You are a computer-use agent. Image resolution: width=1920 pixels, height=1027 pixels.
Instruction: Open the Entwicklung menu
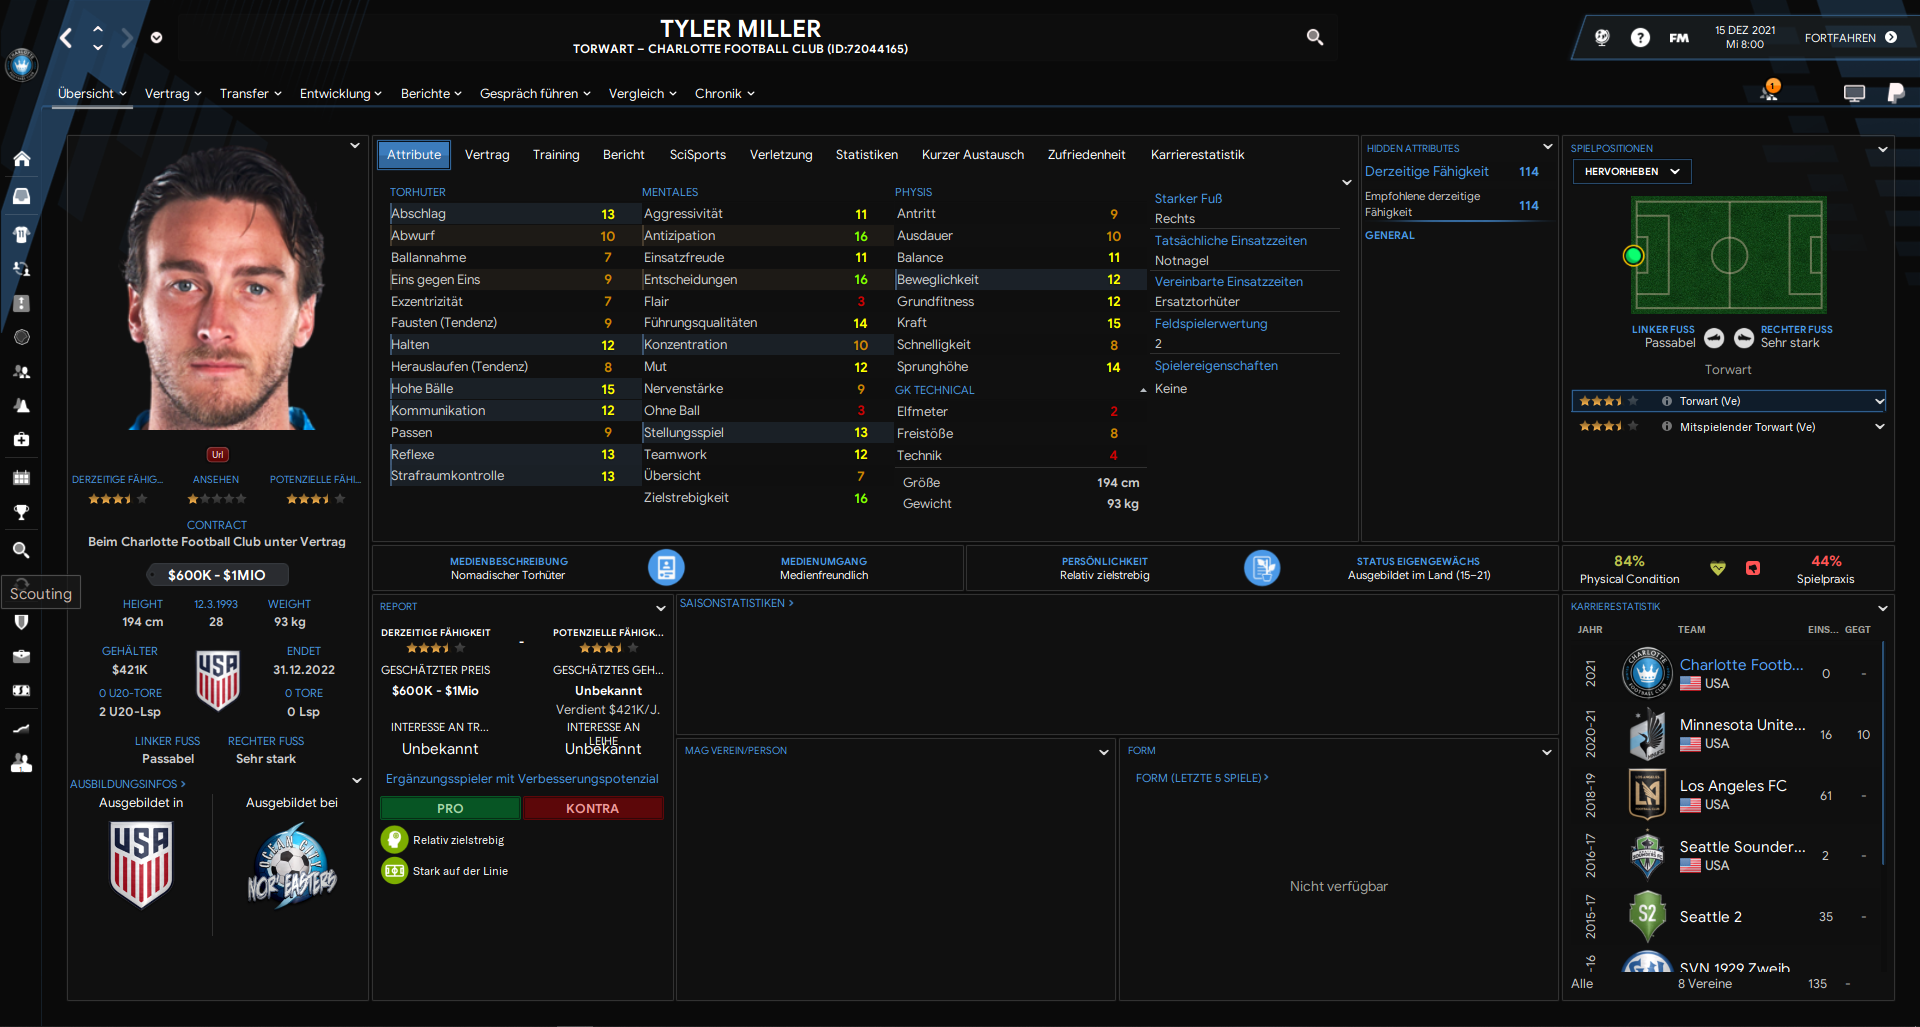(340, 94)
